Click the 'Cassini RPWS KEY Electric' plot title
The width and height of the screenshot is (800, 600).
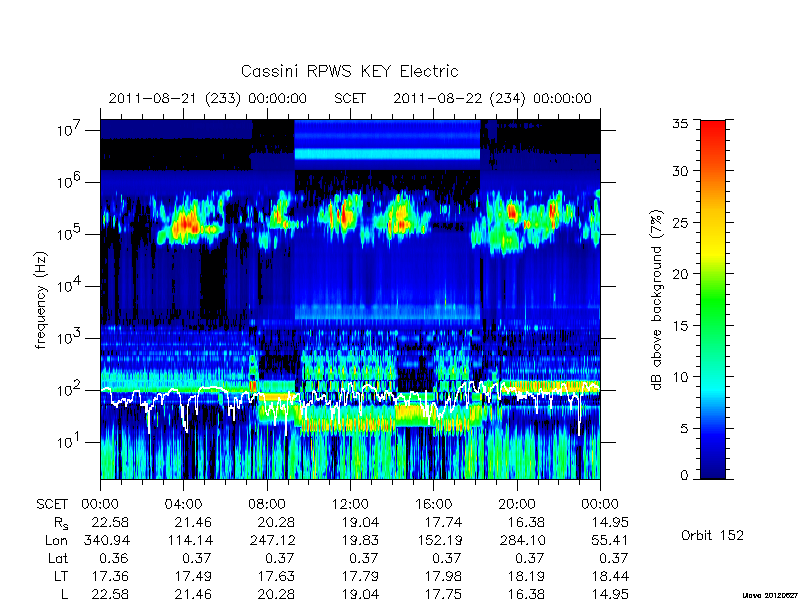click(x=349, y=71)
